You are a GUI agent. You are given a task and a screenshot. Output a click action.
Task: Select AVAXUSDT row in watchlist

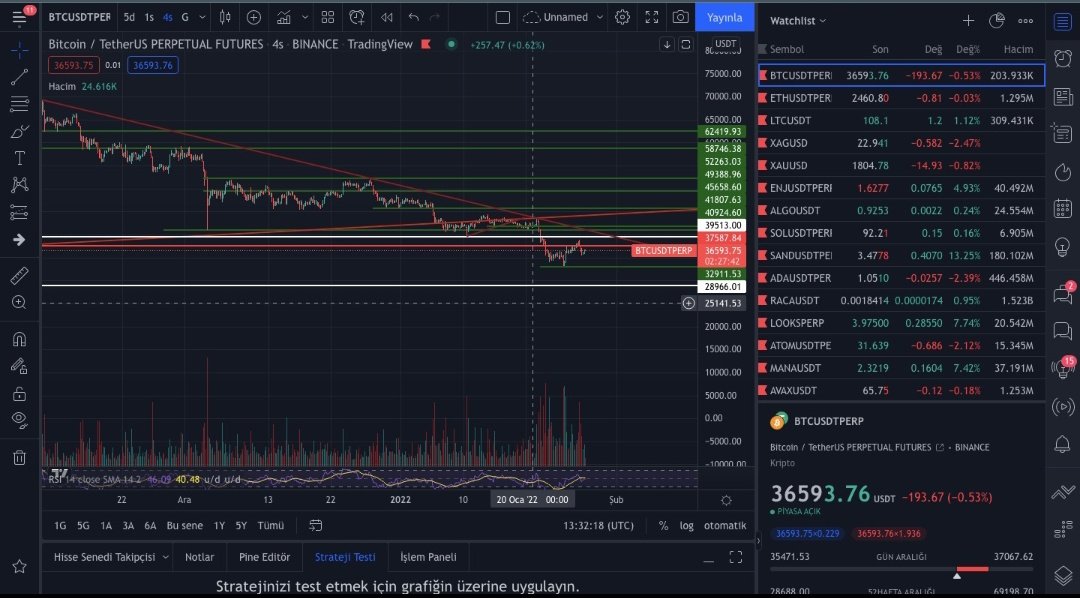click(901, 390)
